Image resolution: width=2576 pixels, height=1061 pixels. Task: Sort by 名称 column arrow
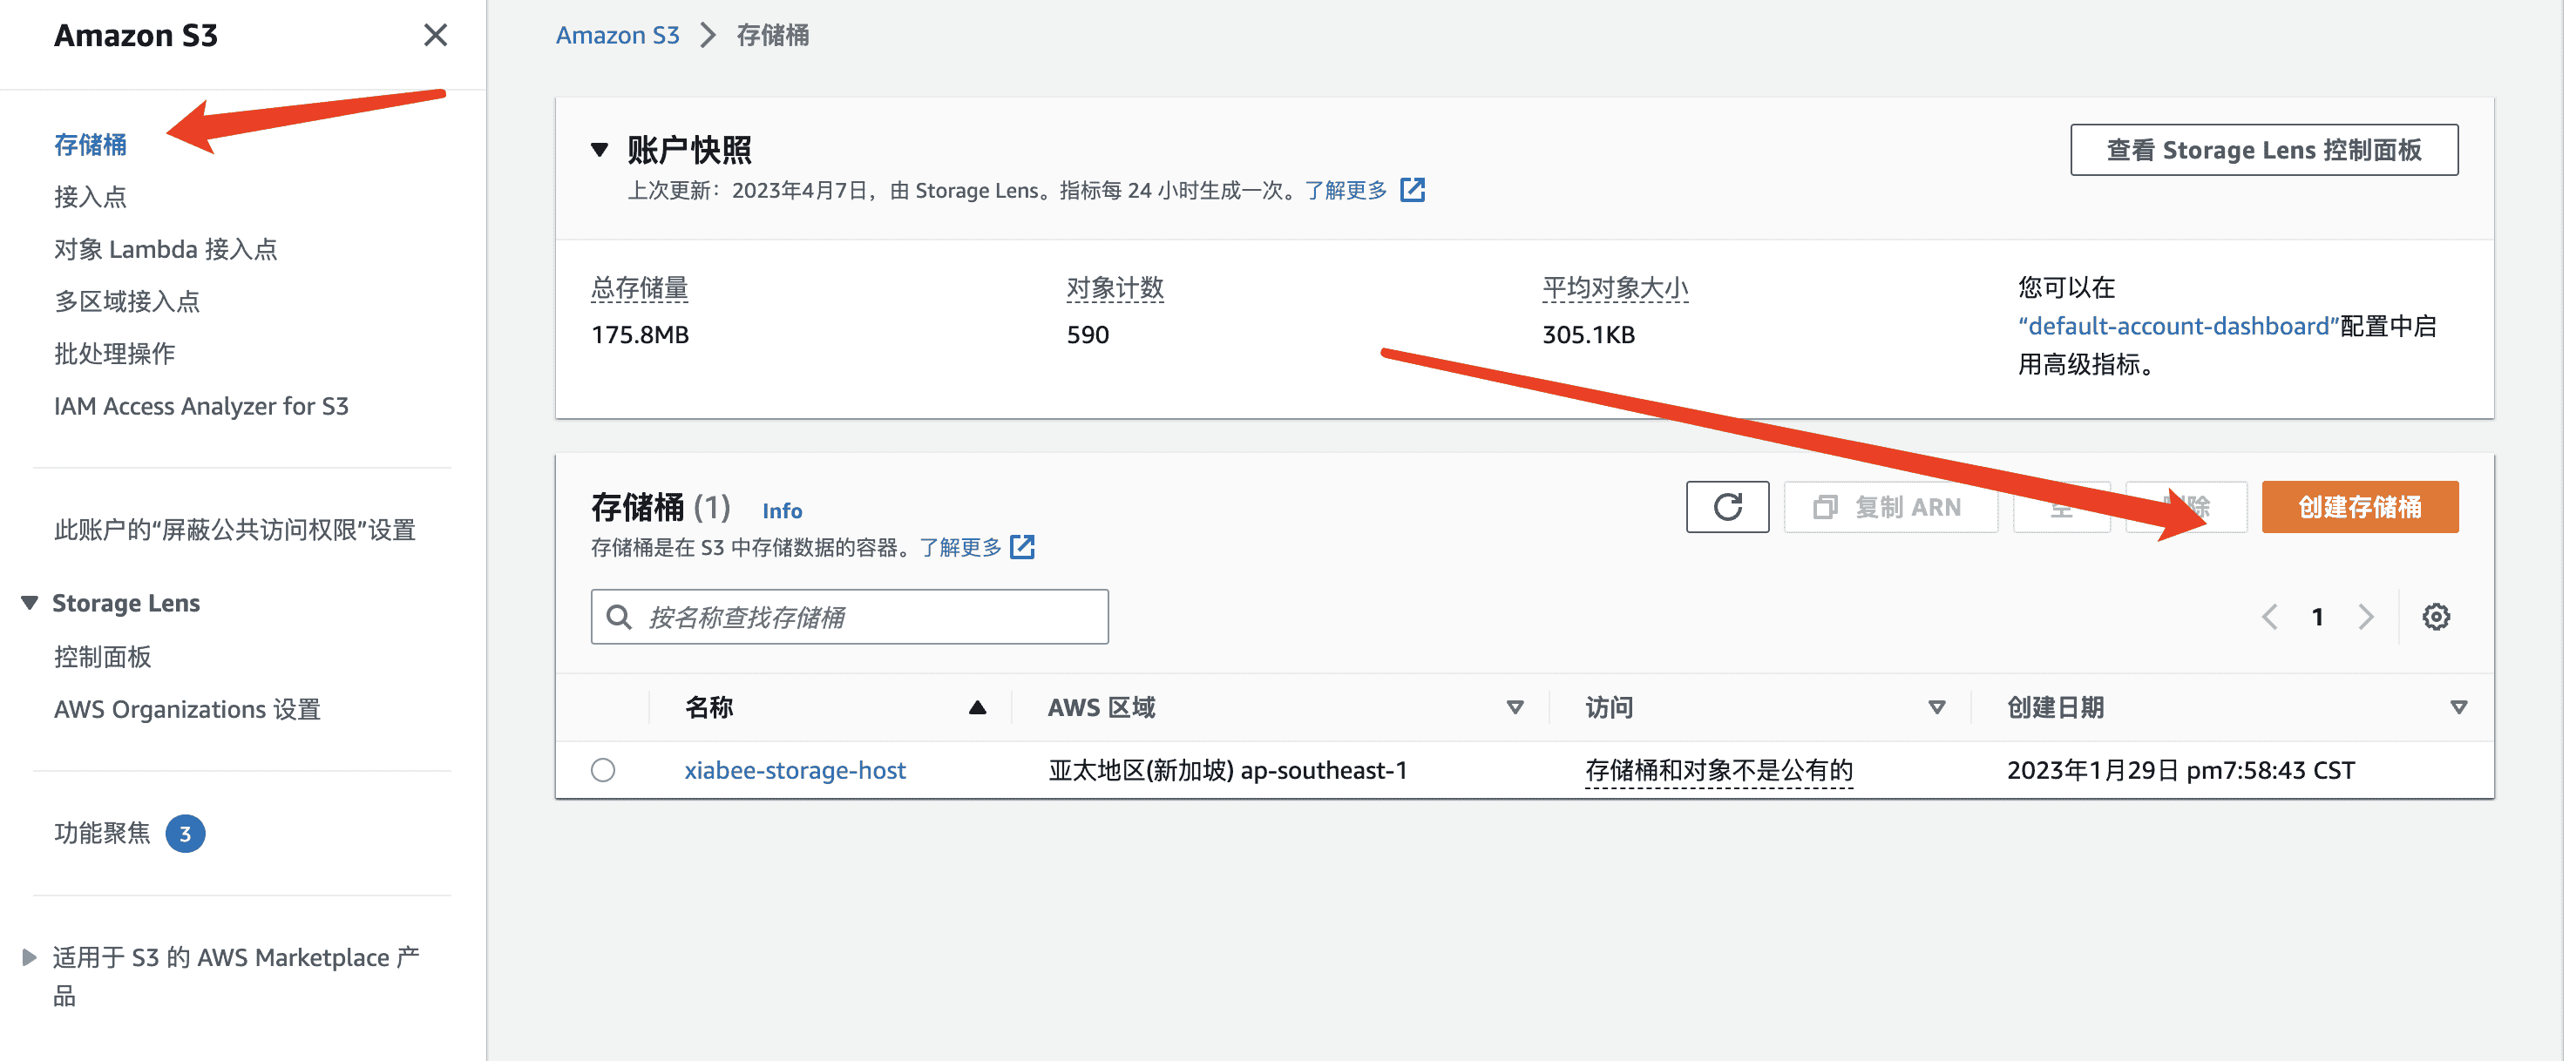(977, 708)
